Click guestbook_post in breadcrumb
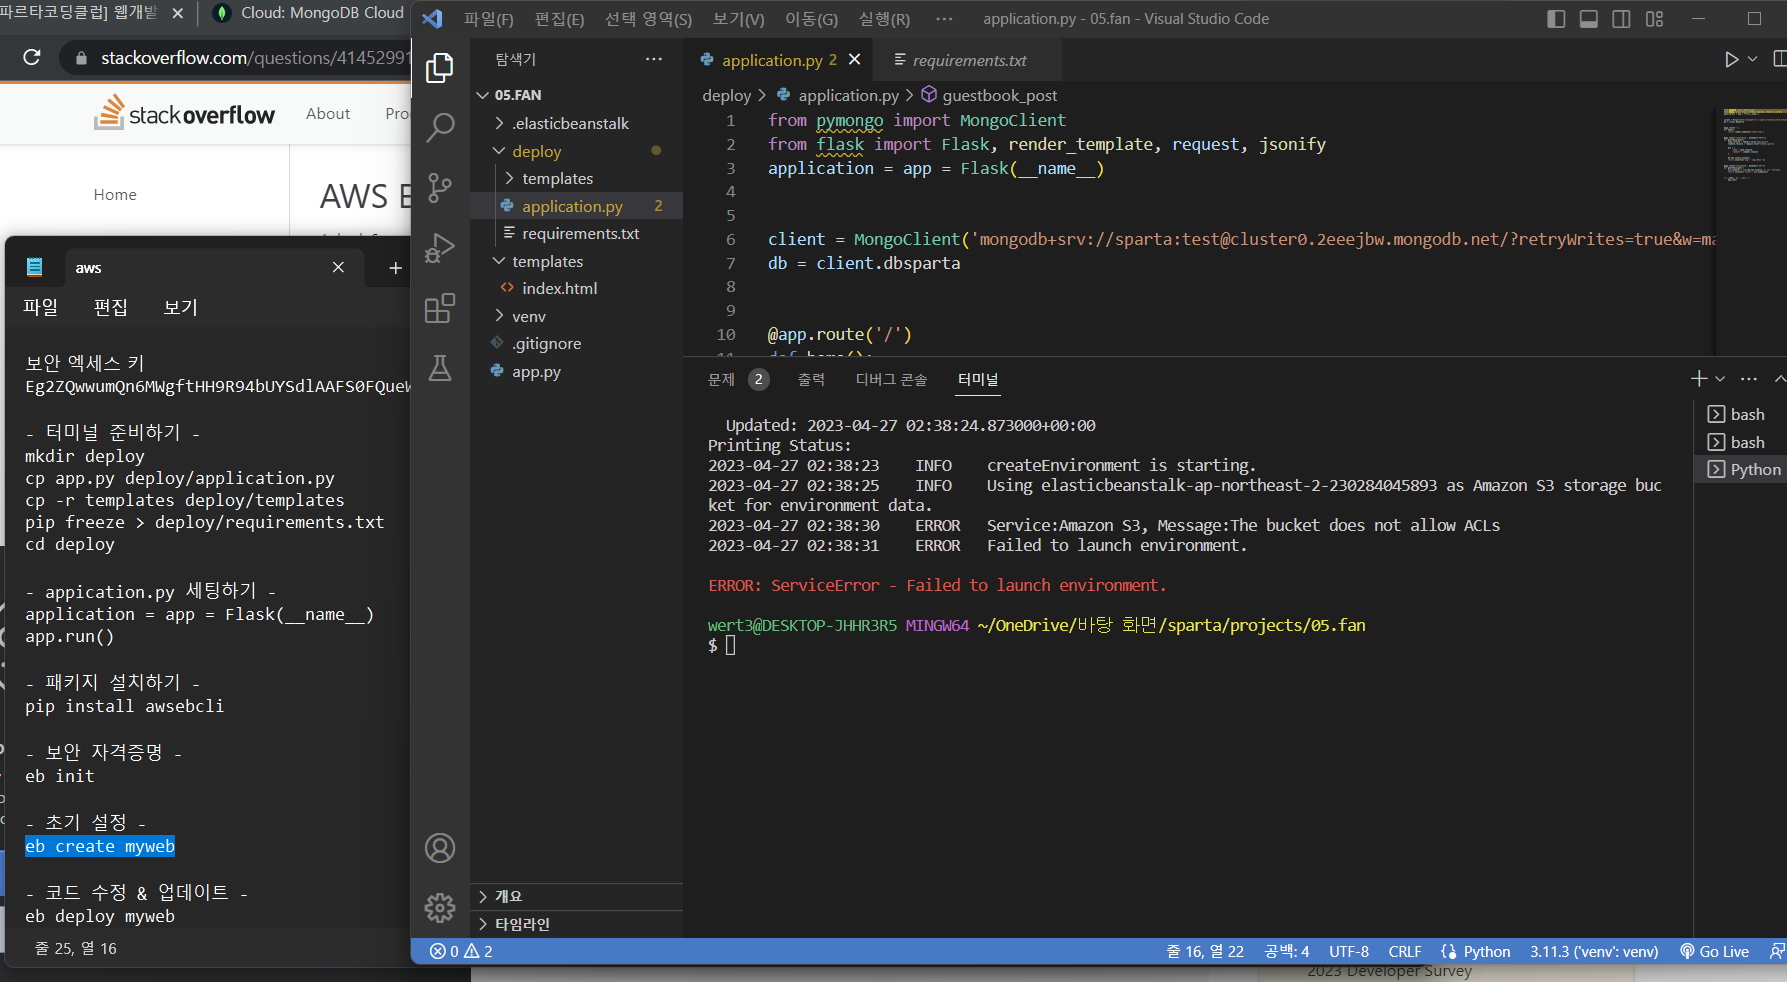 pos(999,95)
